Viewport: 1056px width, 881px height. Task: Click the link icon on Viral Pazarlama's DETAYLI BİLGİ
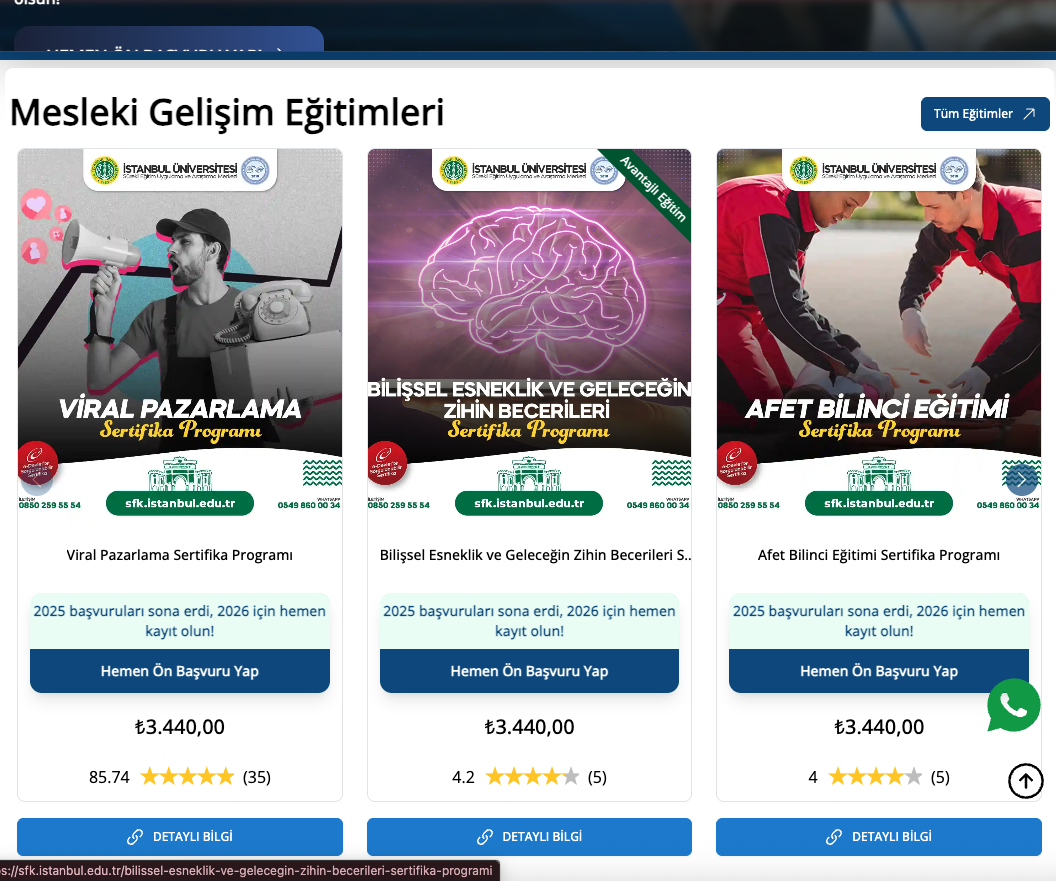pyautogui.click(x=135, y=837)
